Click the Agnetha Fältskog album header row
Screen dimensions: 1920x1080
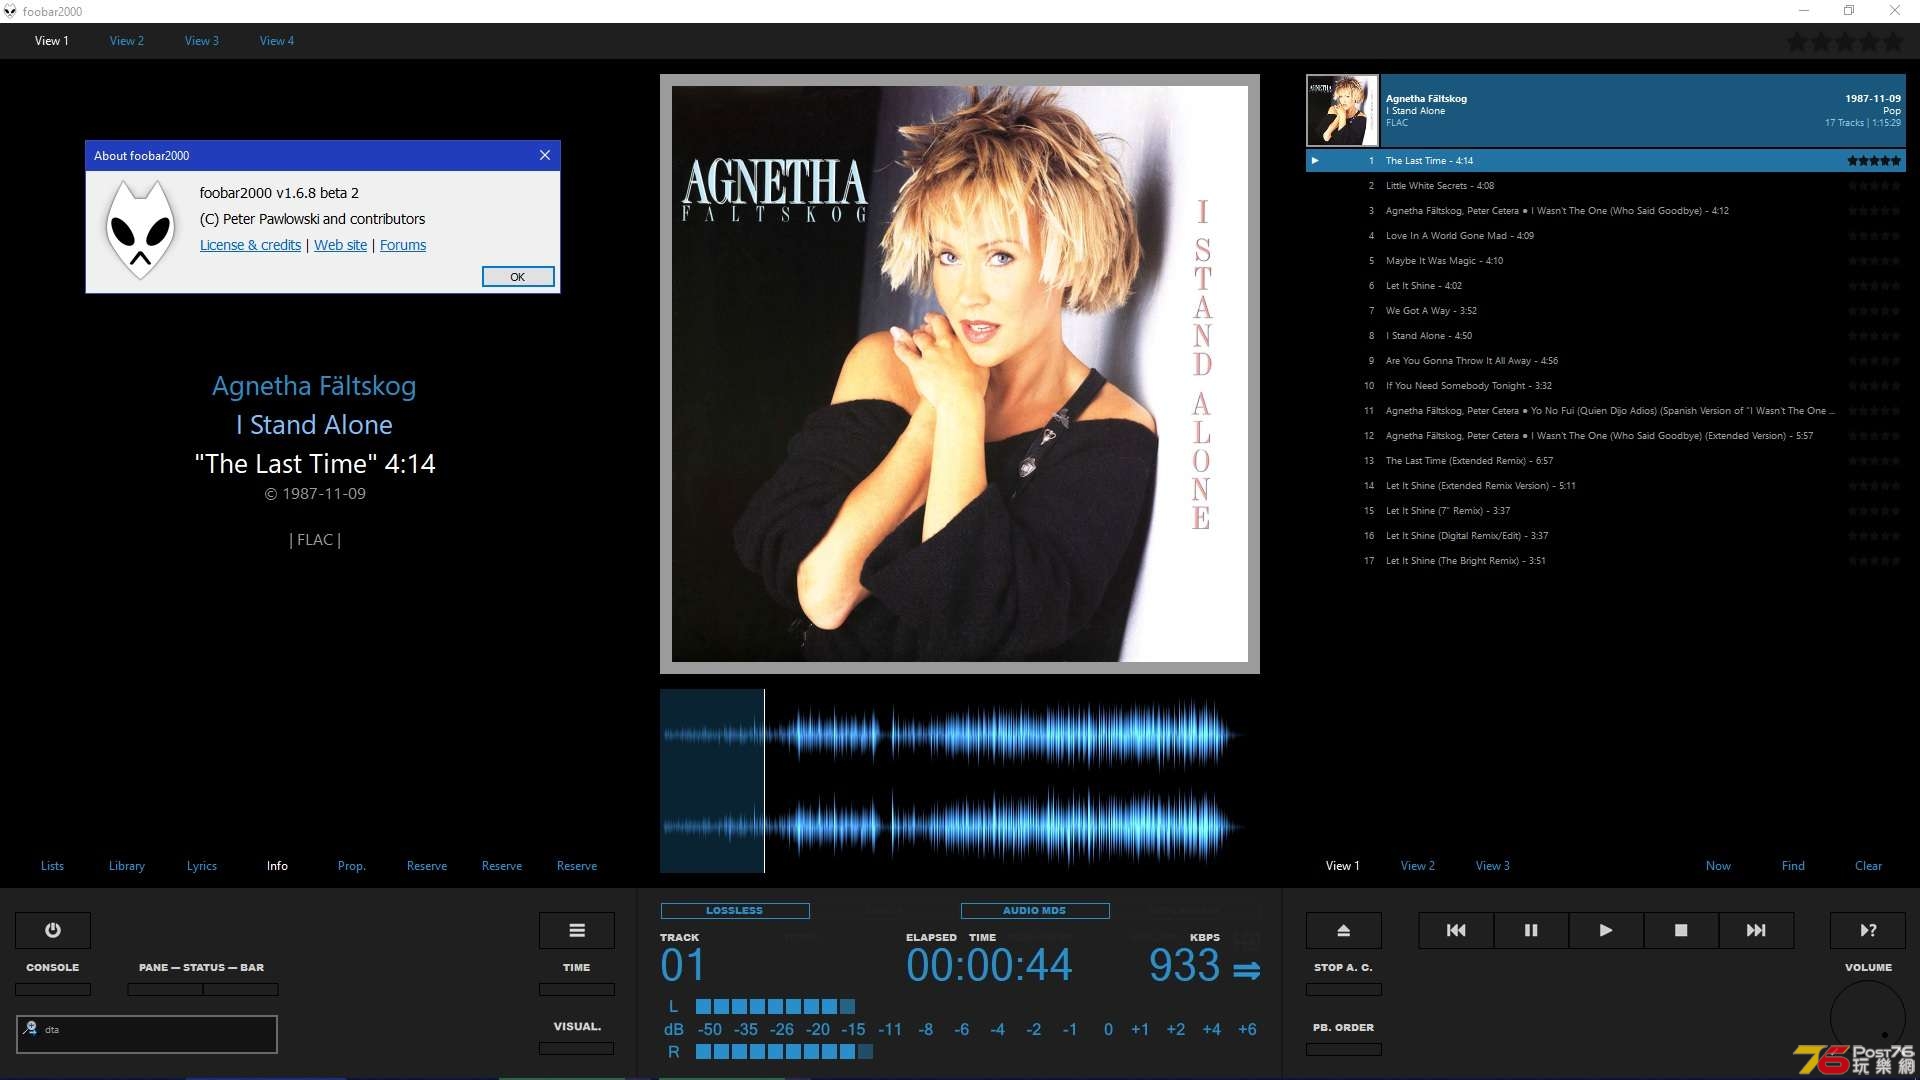pos(1606,110)
